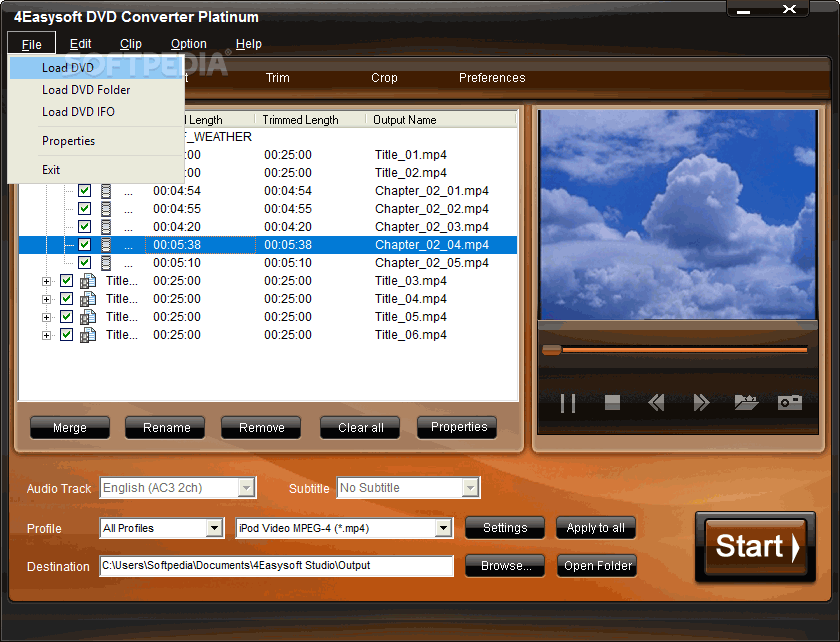This screenshot has height=642, width=840.
Task: Choose Load DVD Folder menu entry
Action: (97, 89)
